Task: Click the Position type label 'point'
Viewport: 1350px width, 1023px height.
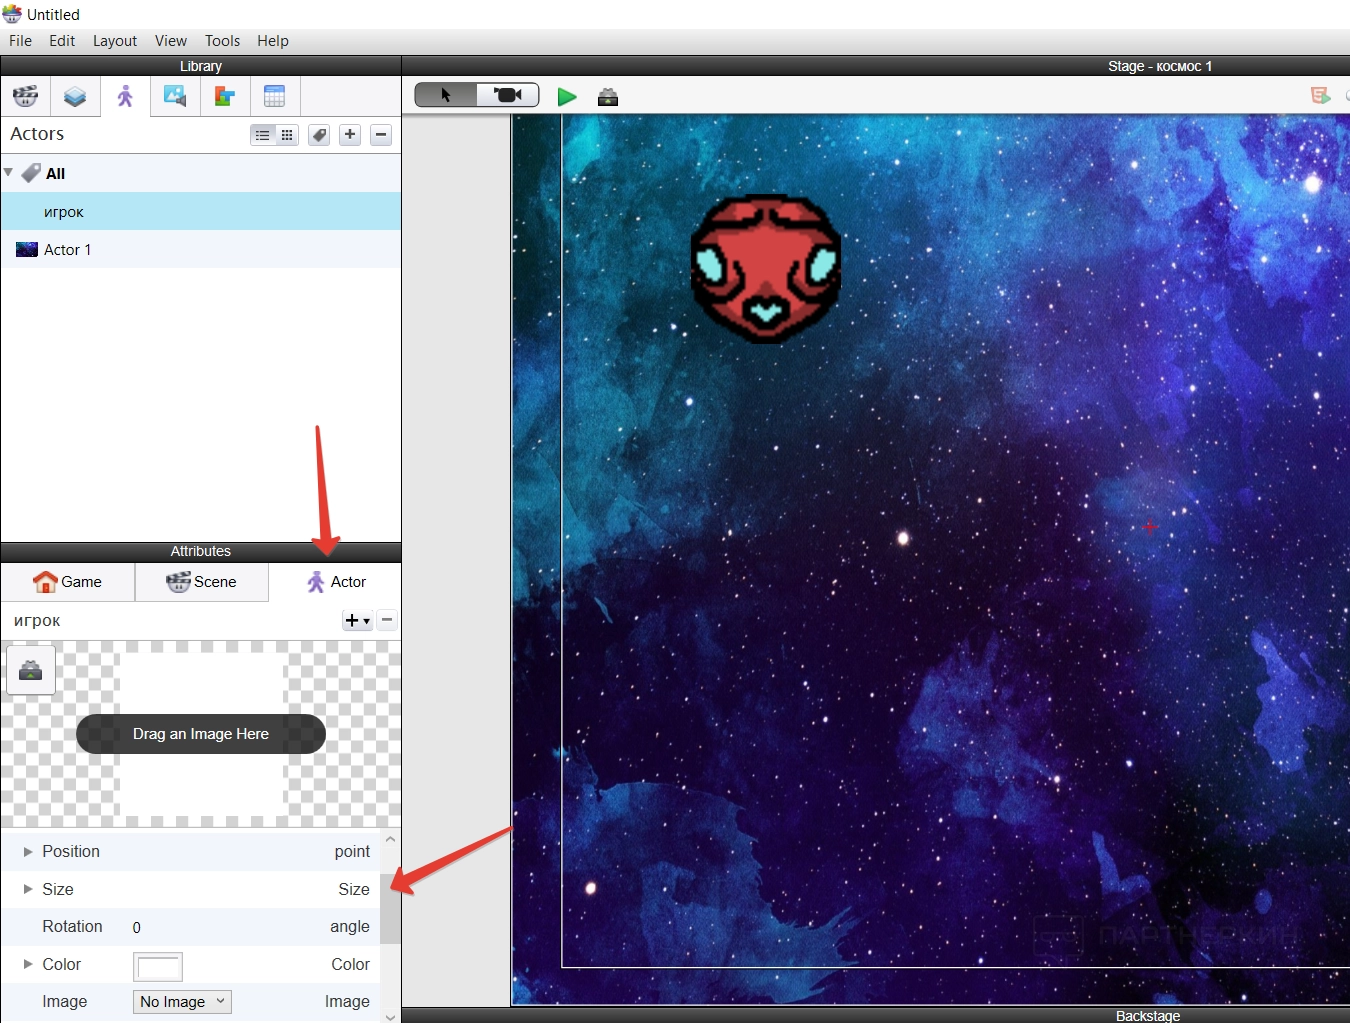Action: 352,852
